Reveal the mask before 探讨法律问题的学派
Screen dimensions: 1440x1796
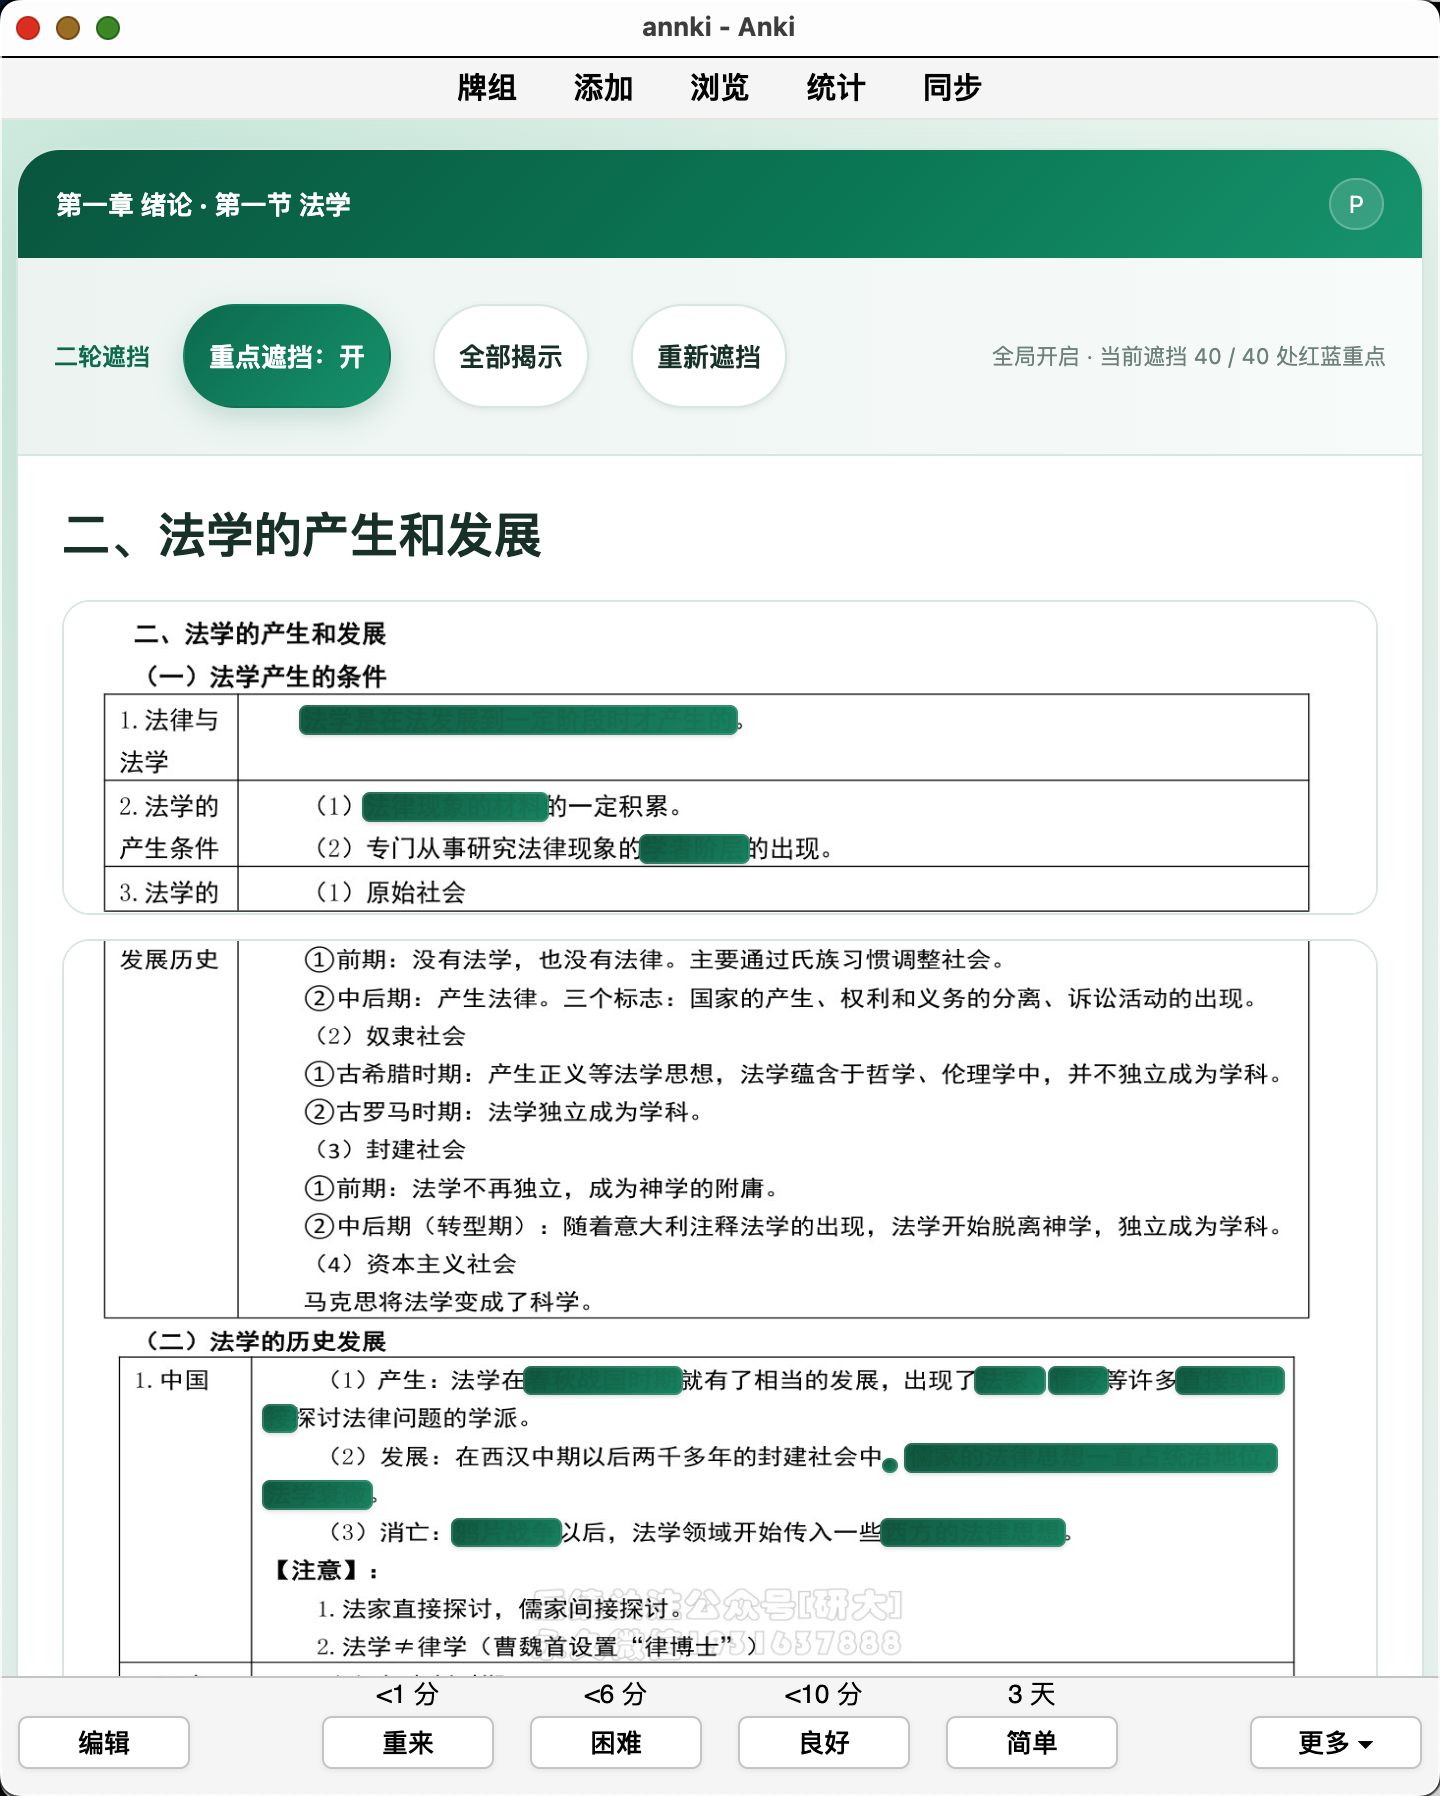(280, 1419)
